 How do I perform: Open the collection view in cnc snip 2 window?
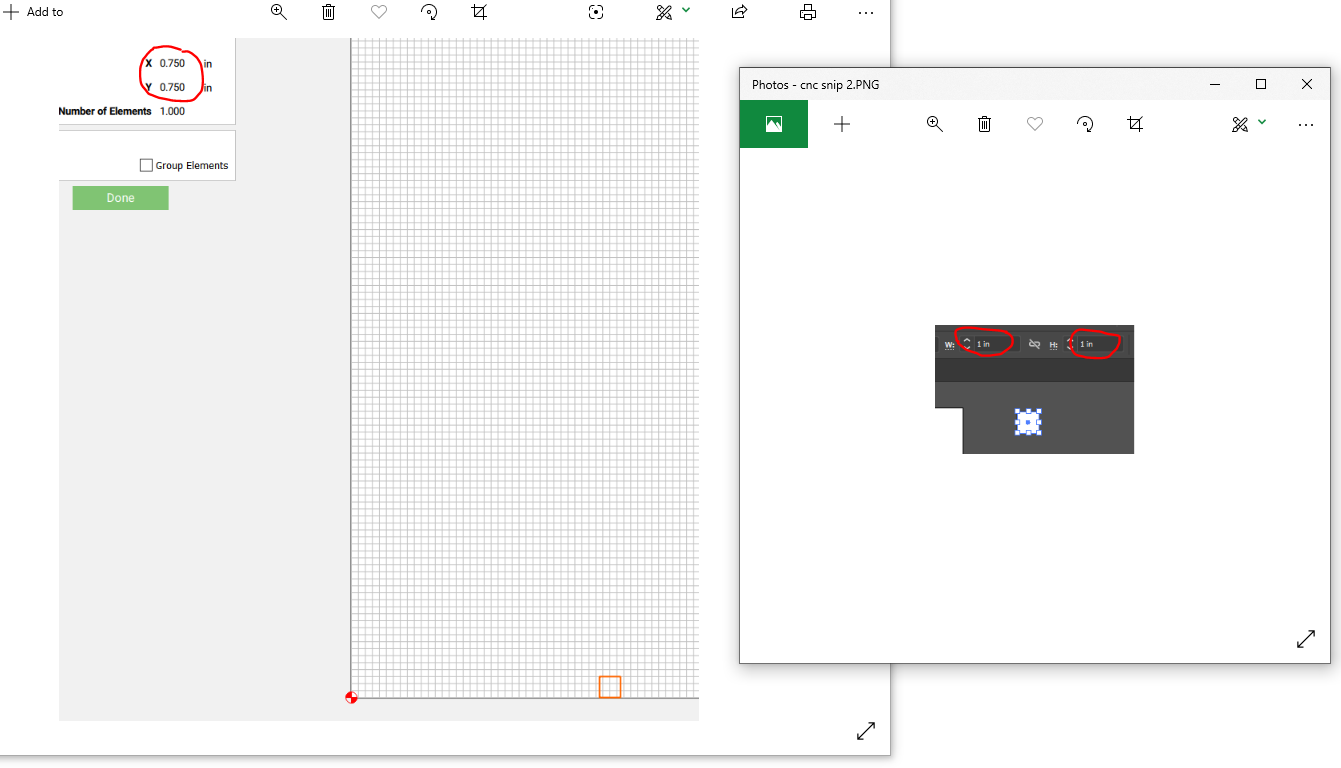point(773,124)
